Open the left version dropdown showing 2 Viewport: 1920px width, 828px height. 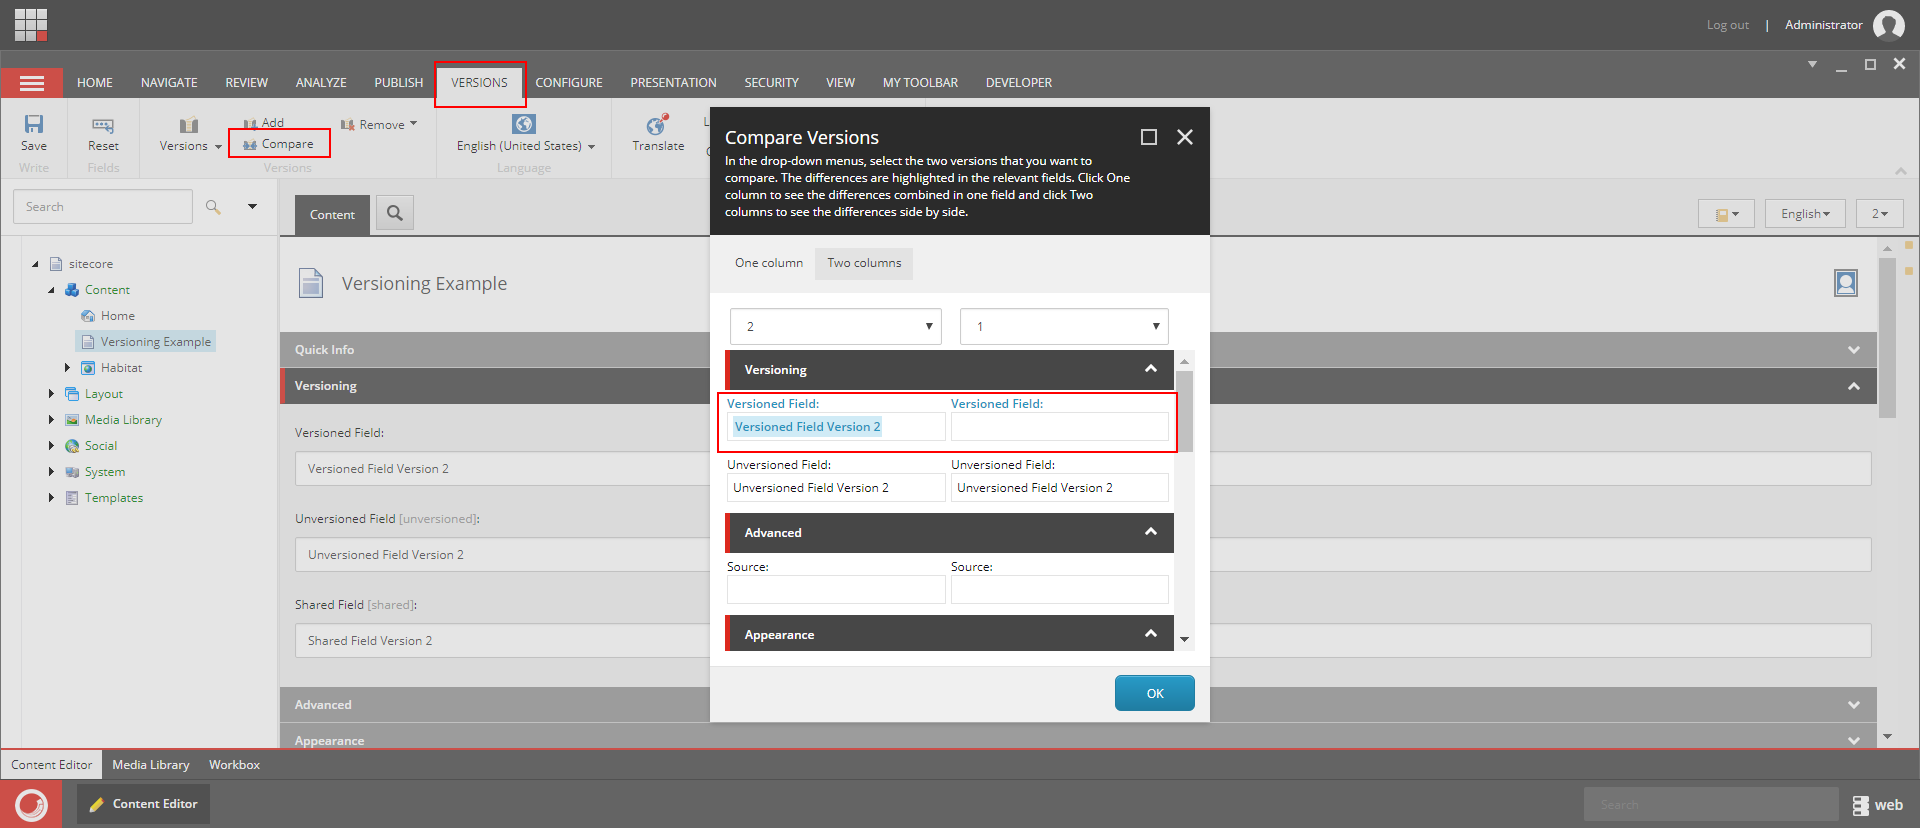pos(836,327)
